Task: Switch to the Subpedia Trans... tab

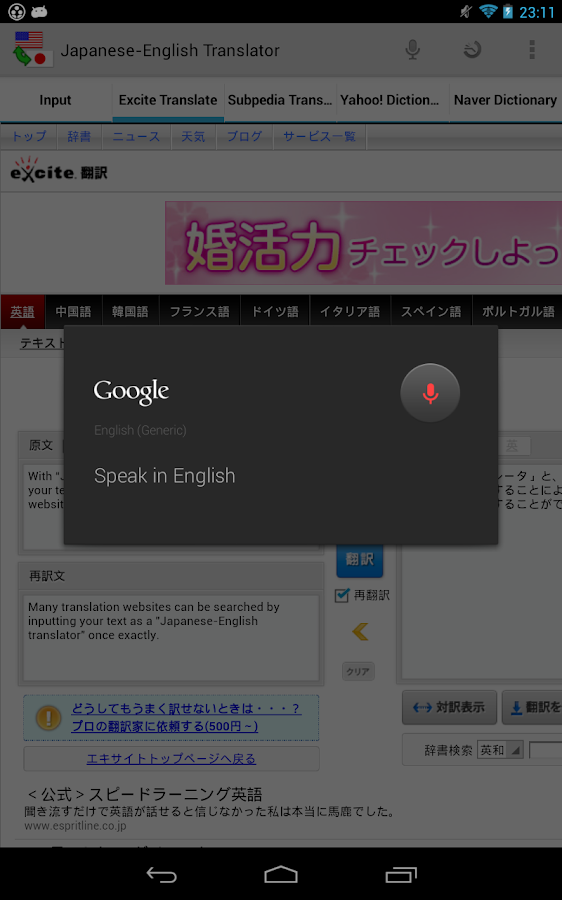Action: point(280,100)
